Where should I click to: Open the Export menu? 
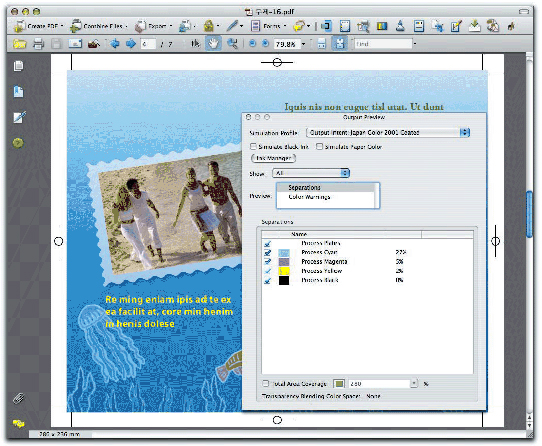[153, 26]
